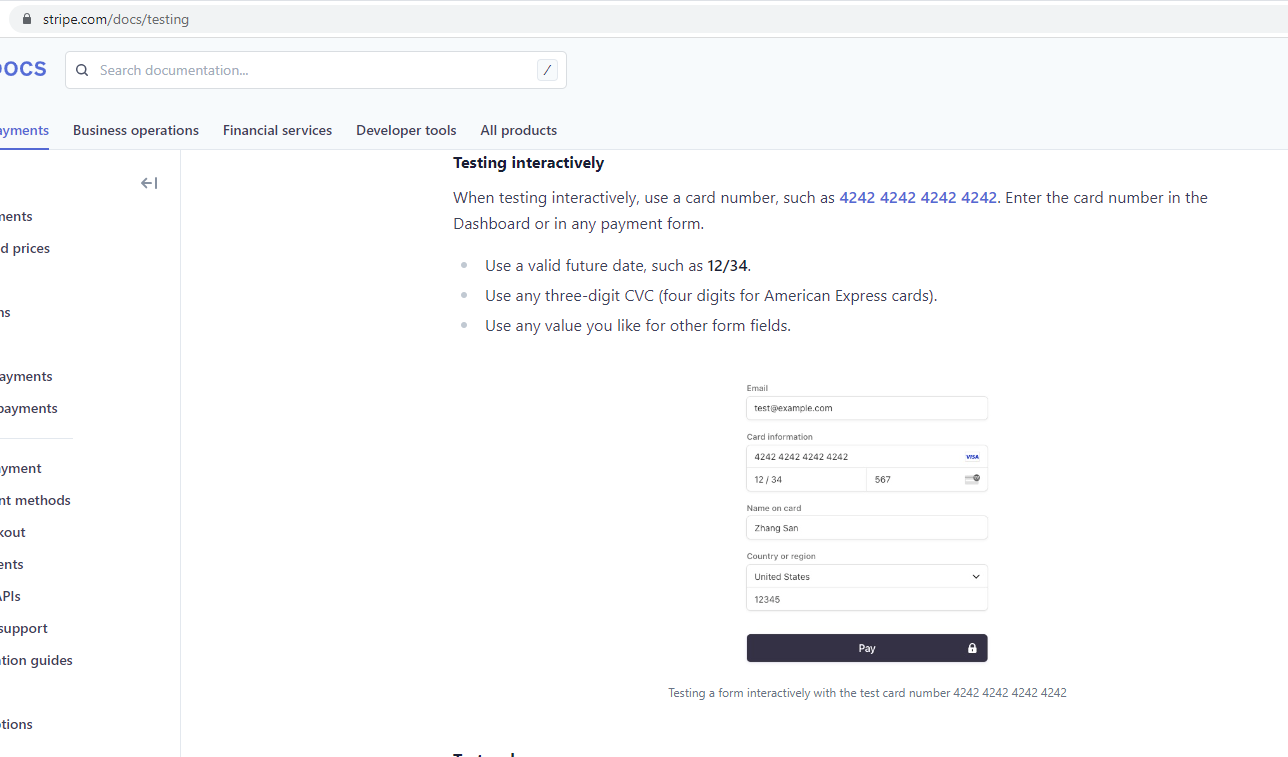Collapse the sidebar with the arrow icon

pyautogui.click(x=149, y=183)
